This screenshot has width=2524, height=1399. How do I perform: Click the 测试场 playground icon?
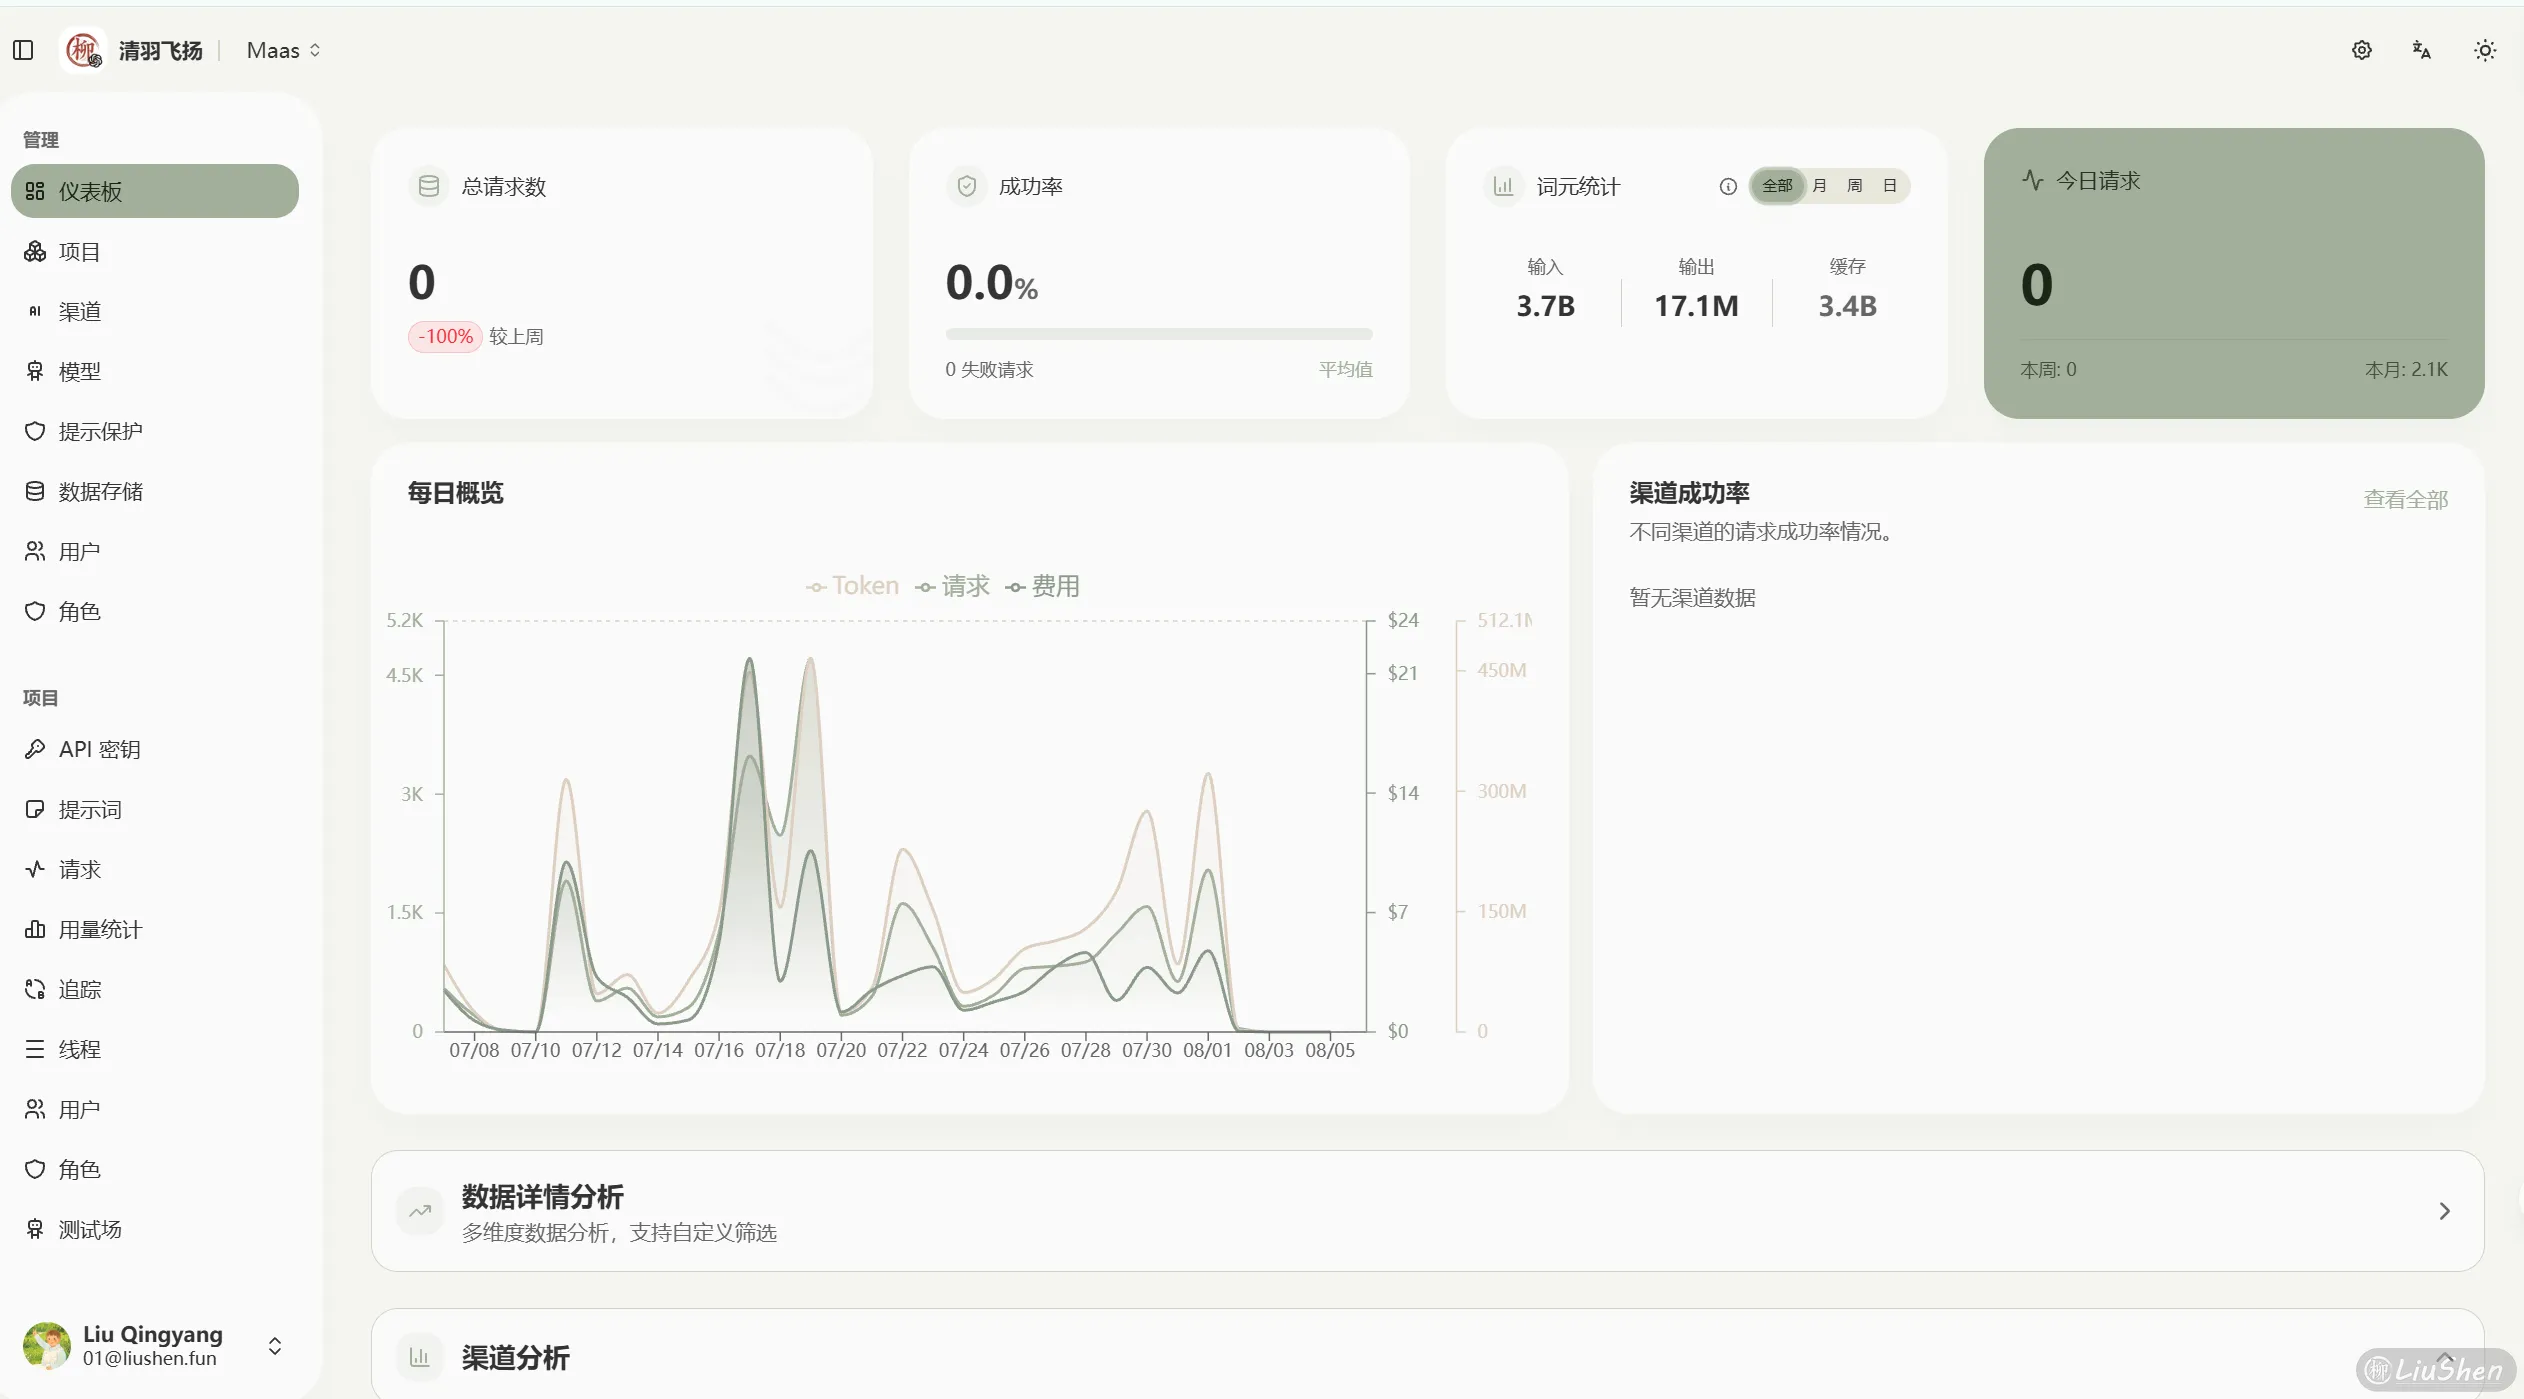(x=35, y=1229)
